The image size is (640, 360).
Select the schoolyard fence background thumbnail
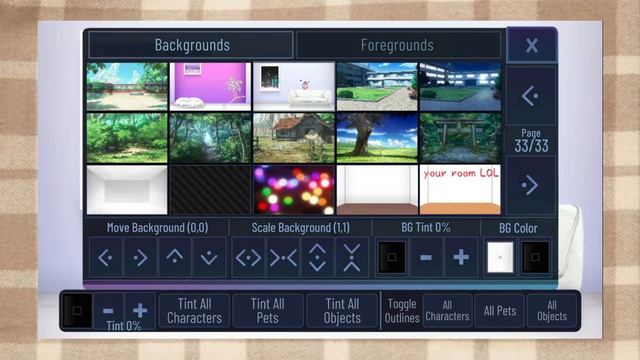pos(127,87)
